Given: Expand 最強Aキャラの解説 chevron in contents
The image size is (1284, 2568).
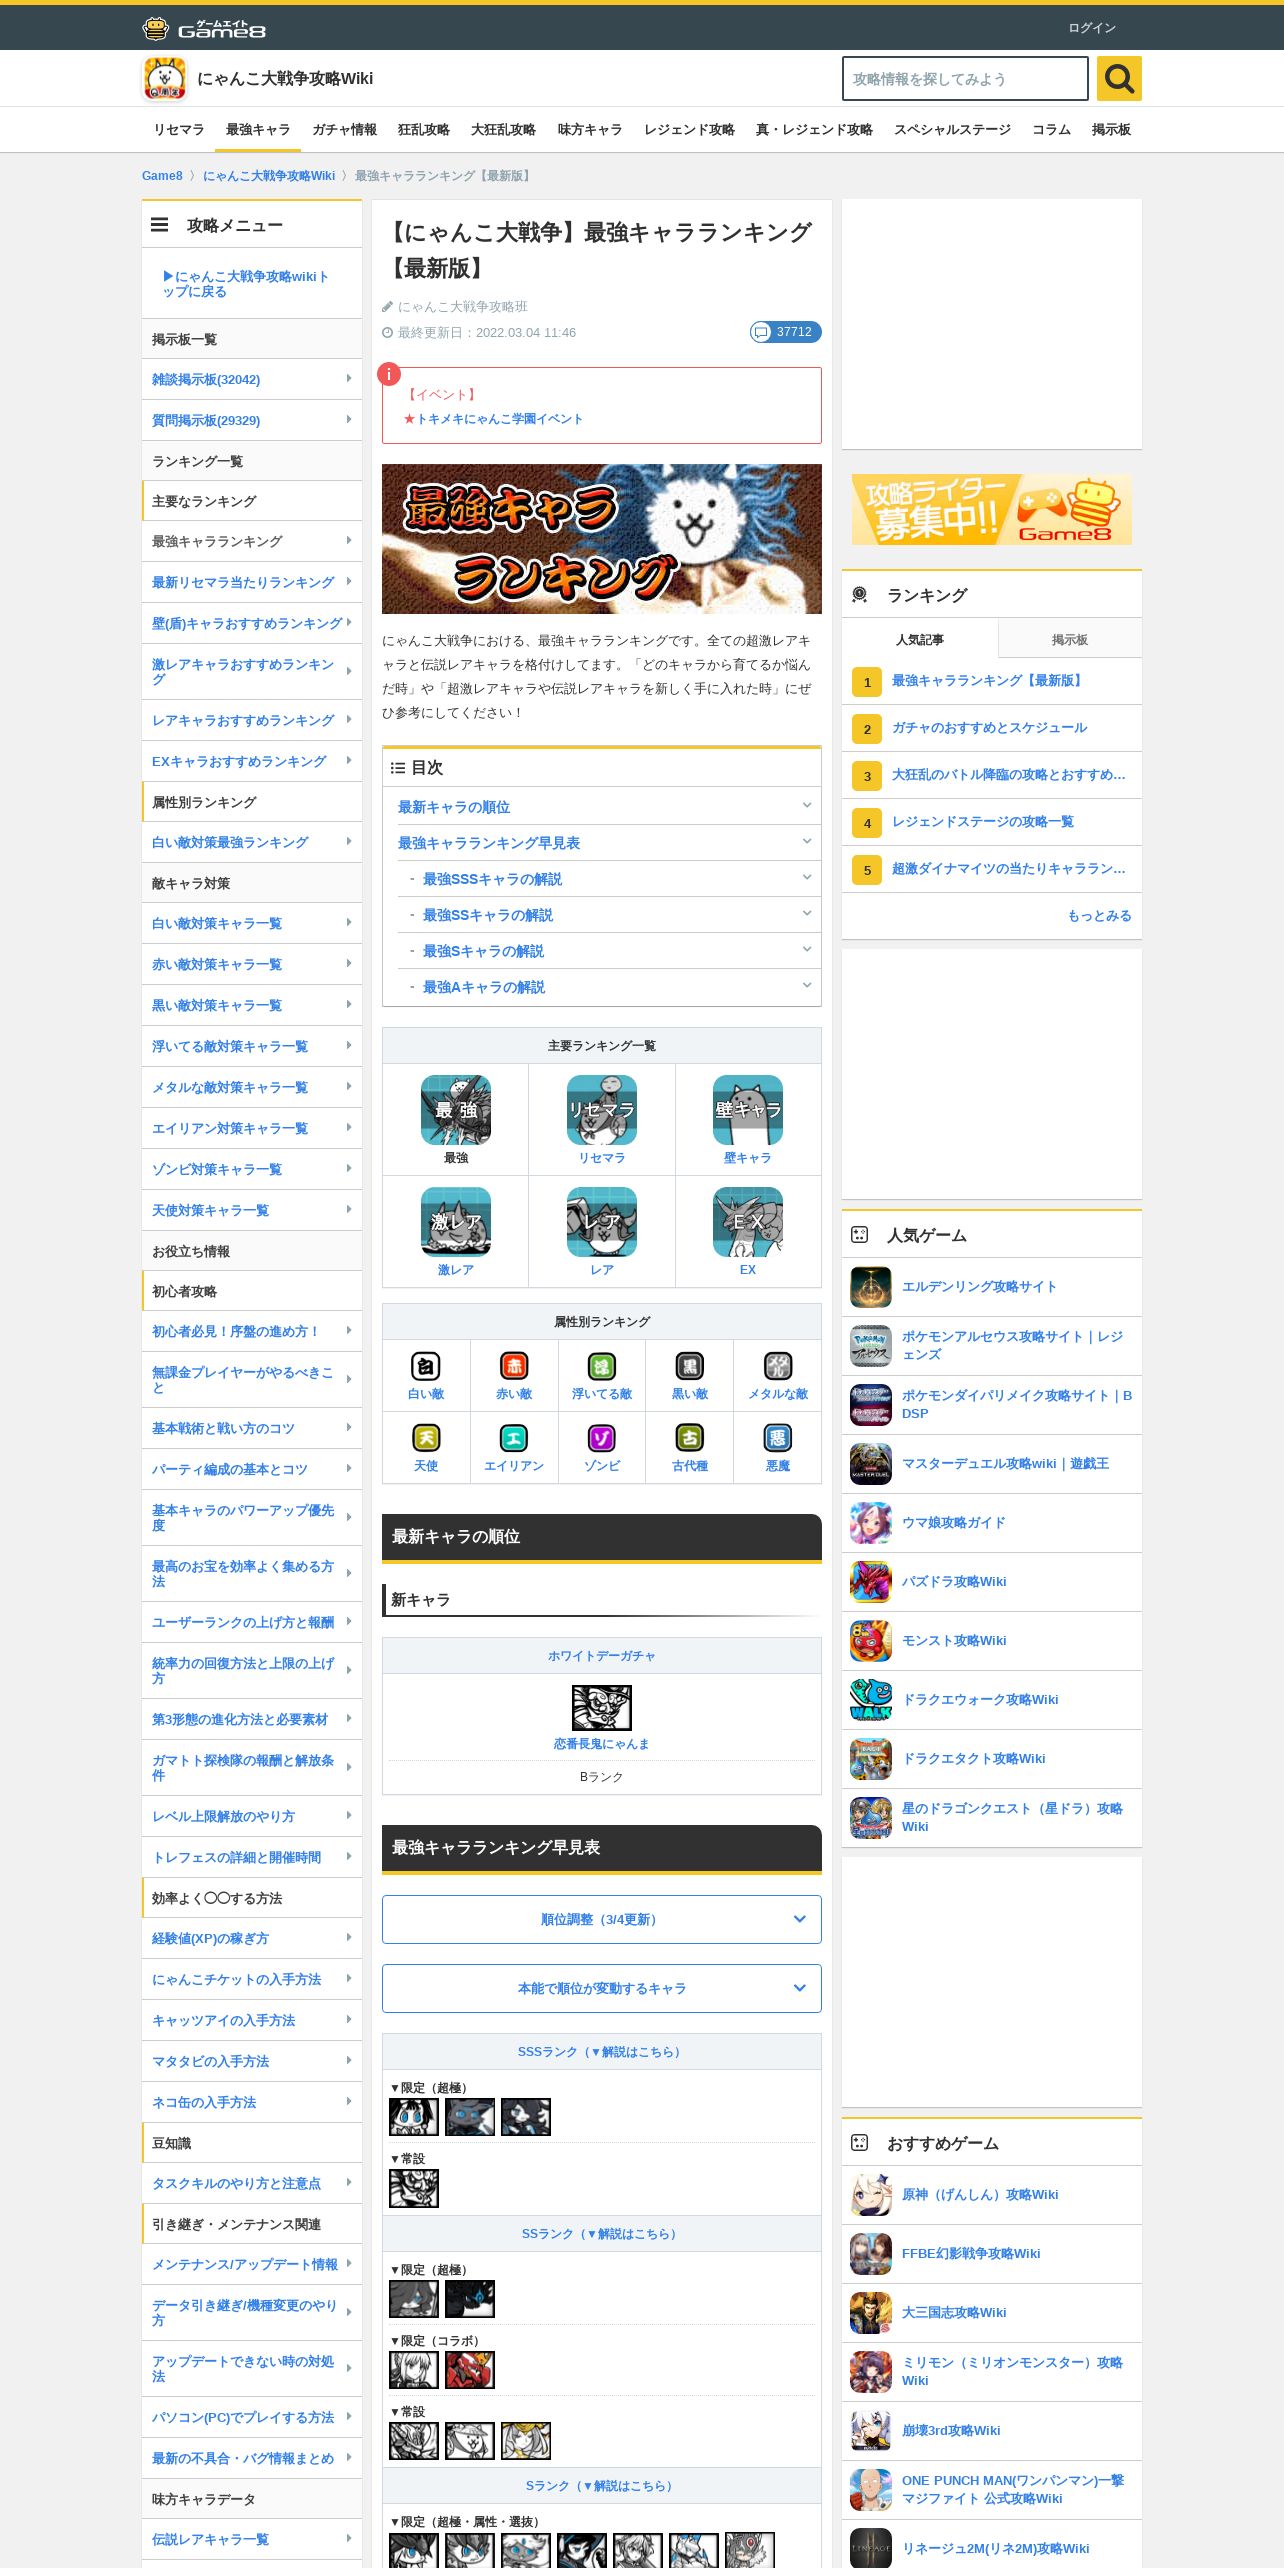Looking at the screenshot, I should pyautogui.click(x=807, y=985).
